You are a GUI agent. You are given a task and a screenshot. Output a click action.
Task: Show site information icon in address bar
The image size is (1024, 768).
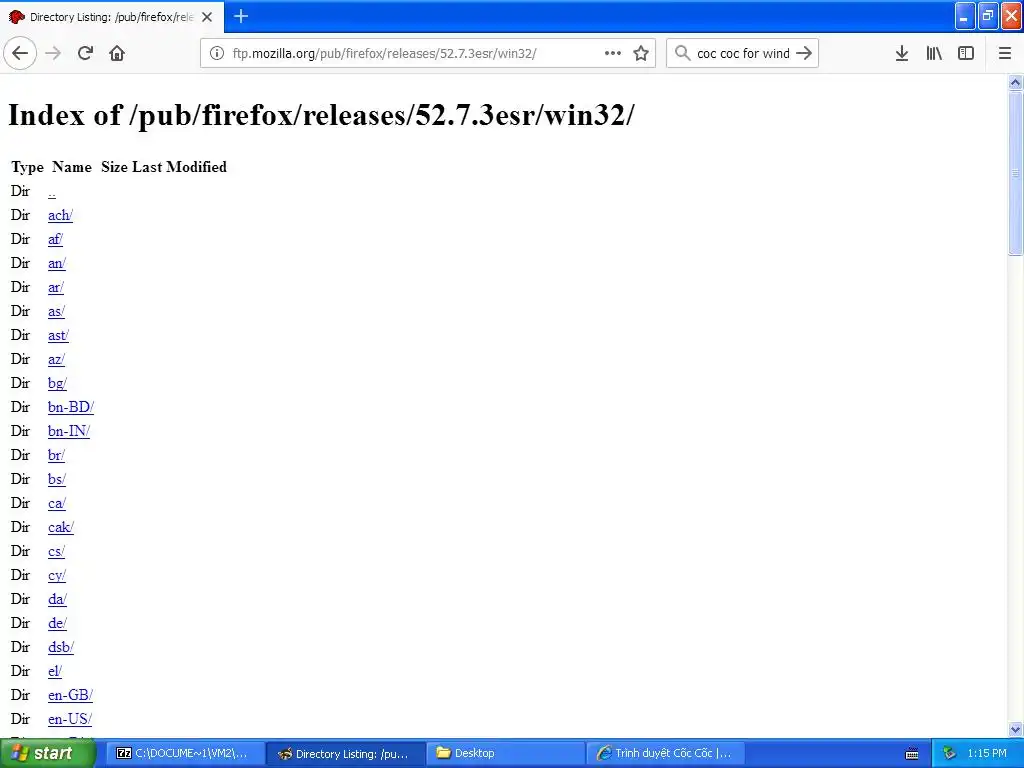coord(217,54)
